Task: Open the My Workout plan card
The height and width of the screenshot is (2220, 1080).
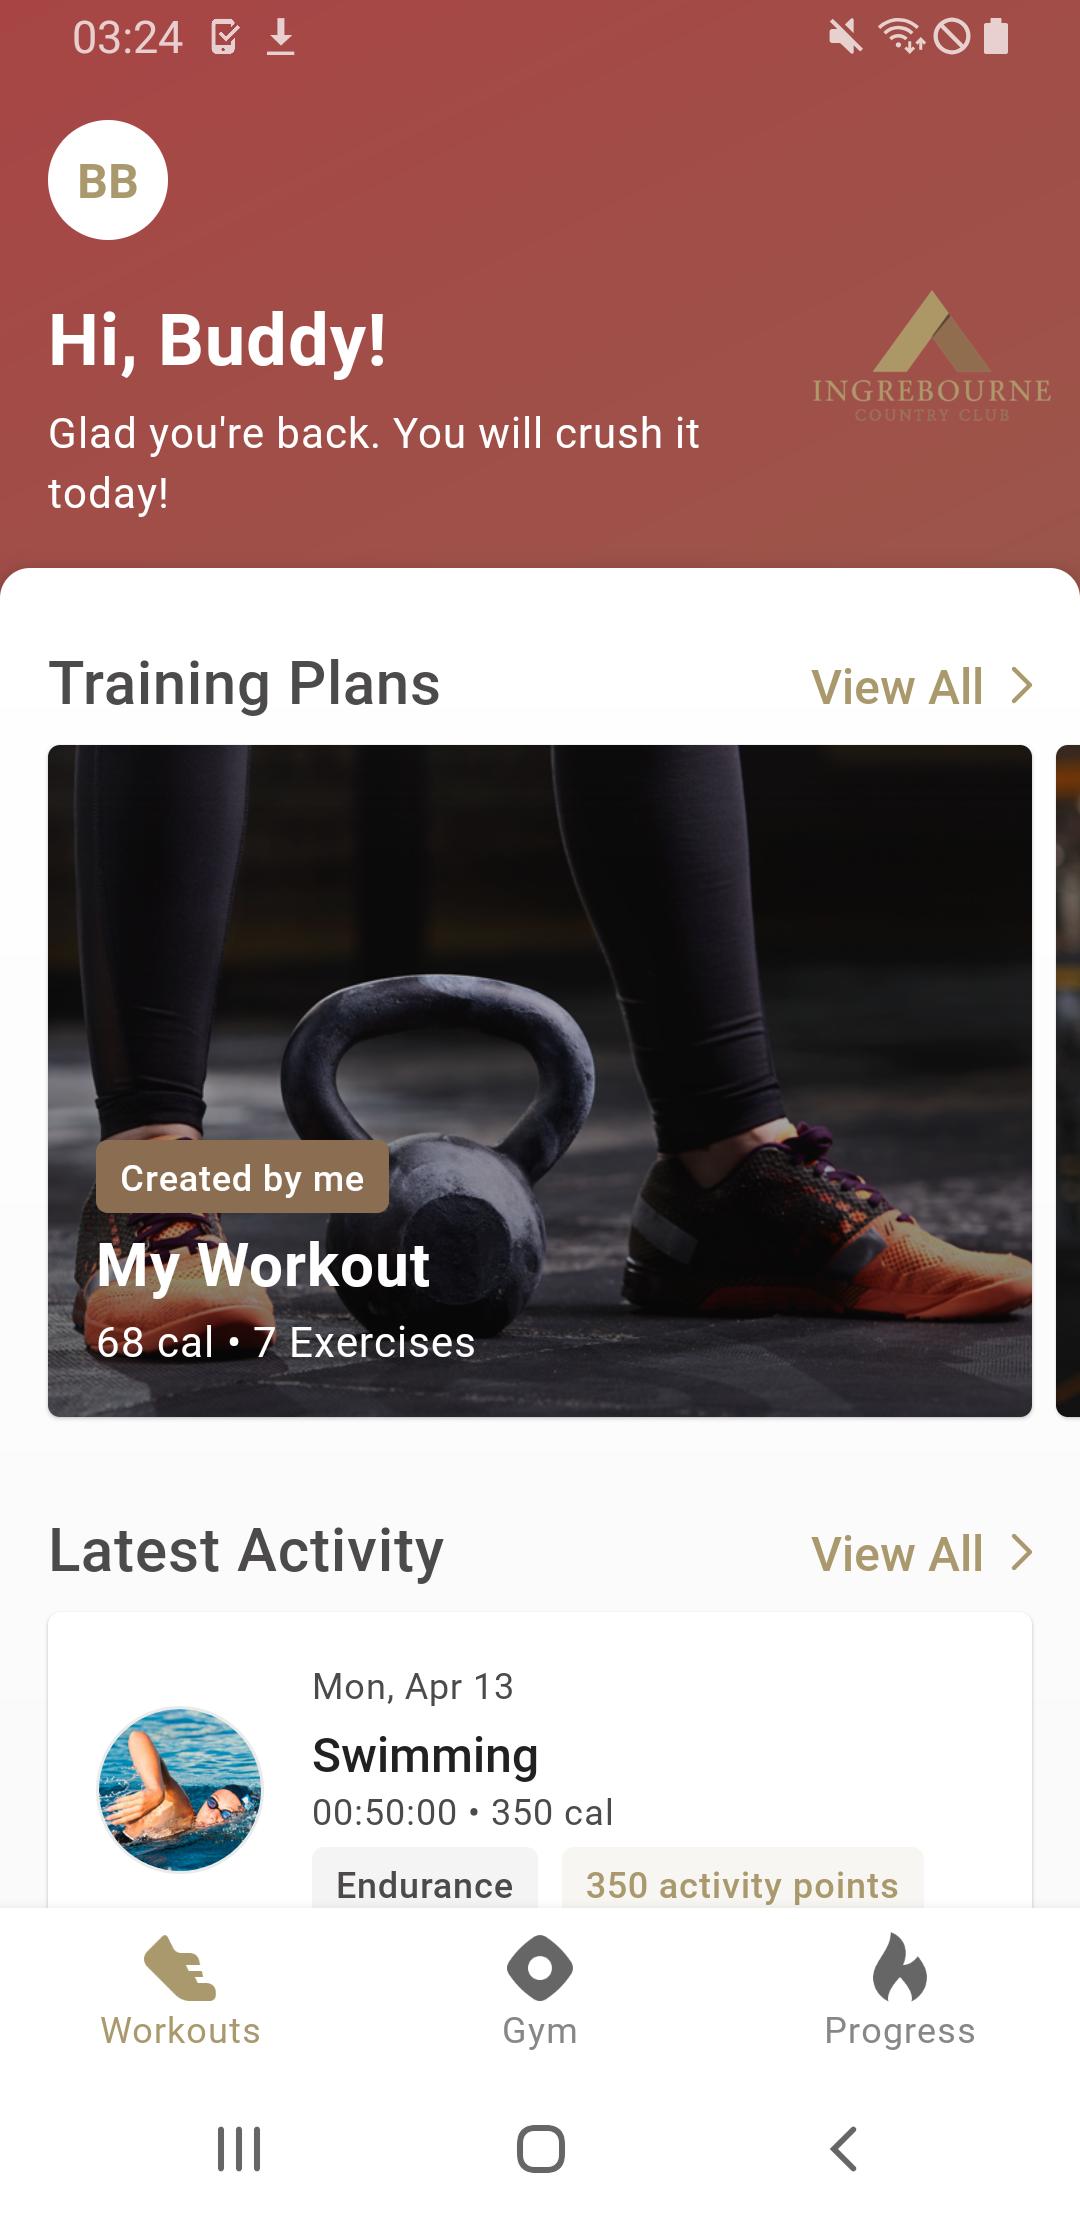Action: [x=540, y=1080]
